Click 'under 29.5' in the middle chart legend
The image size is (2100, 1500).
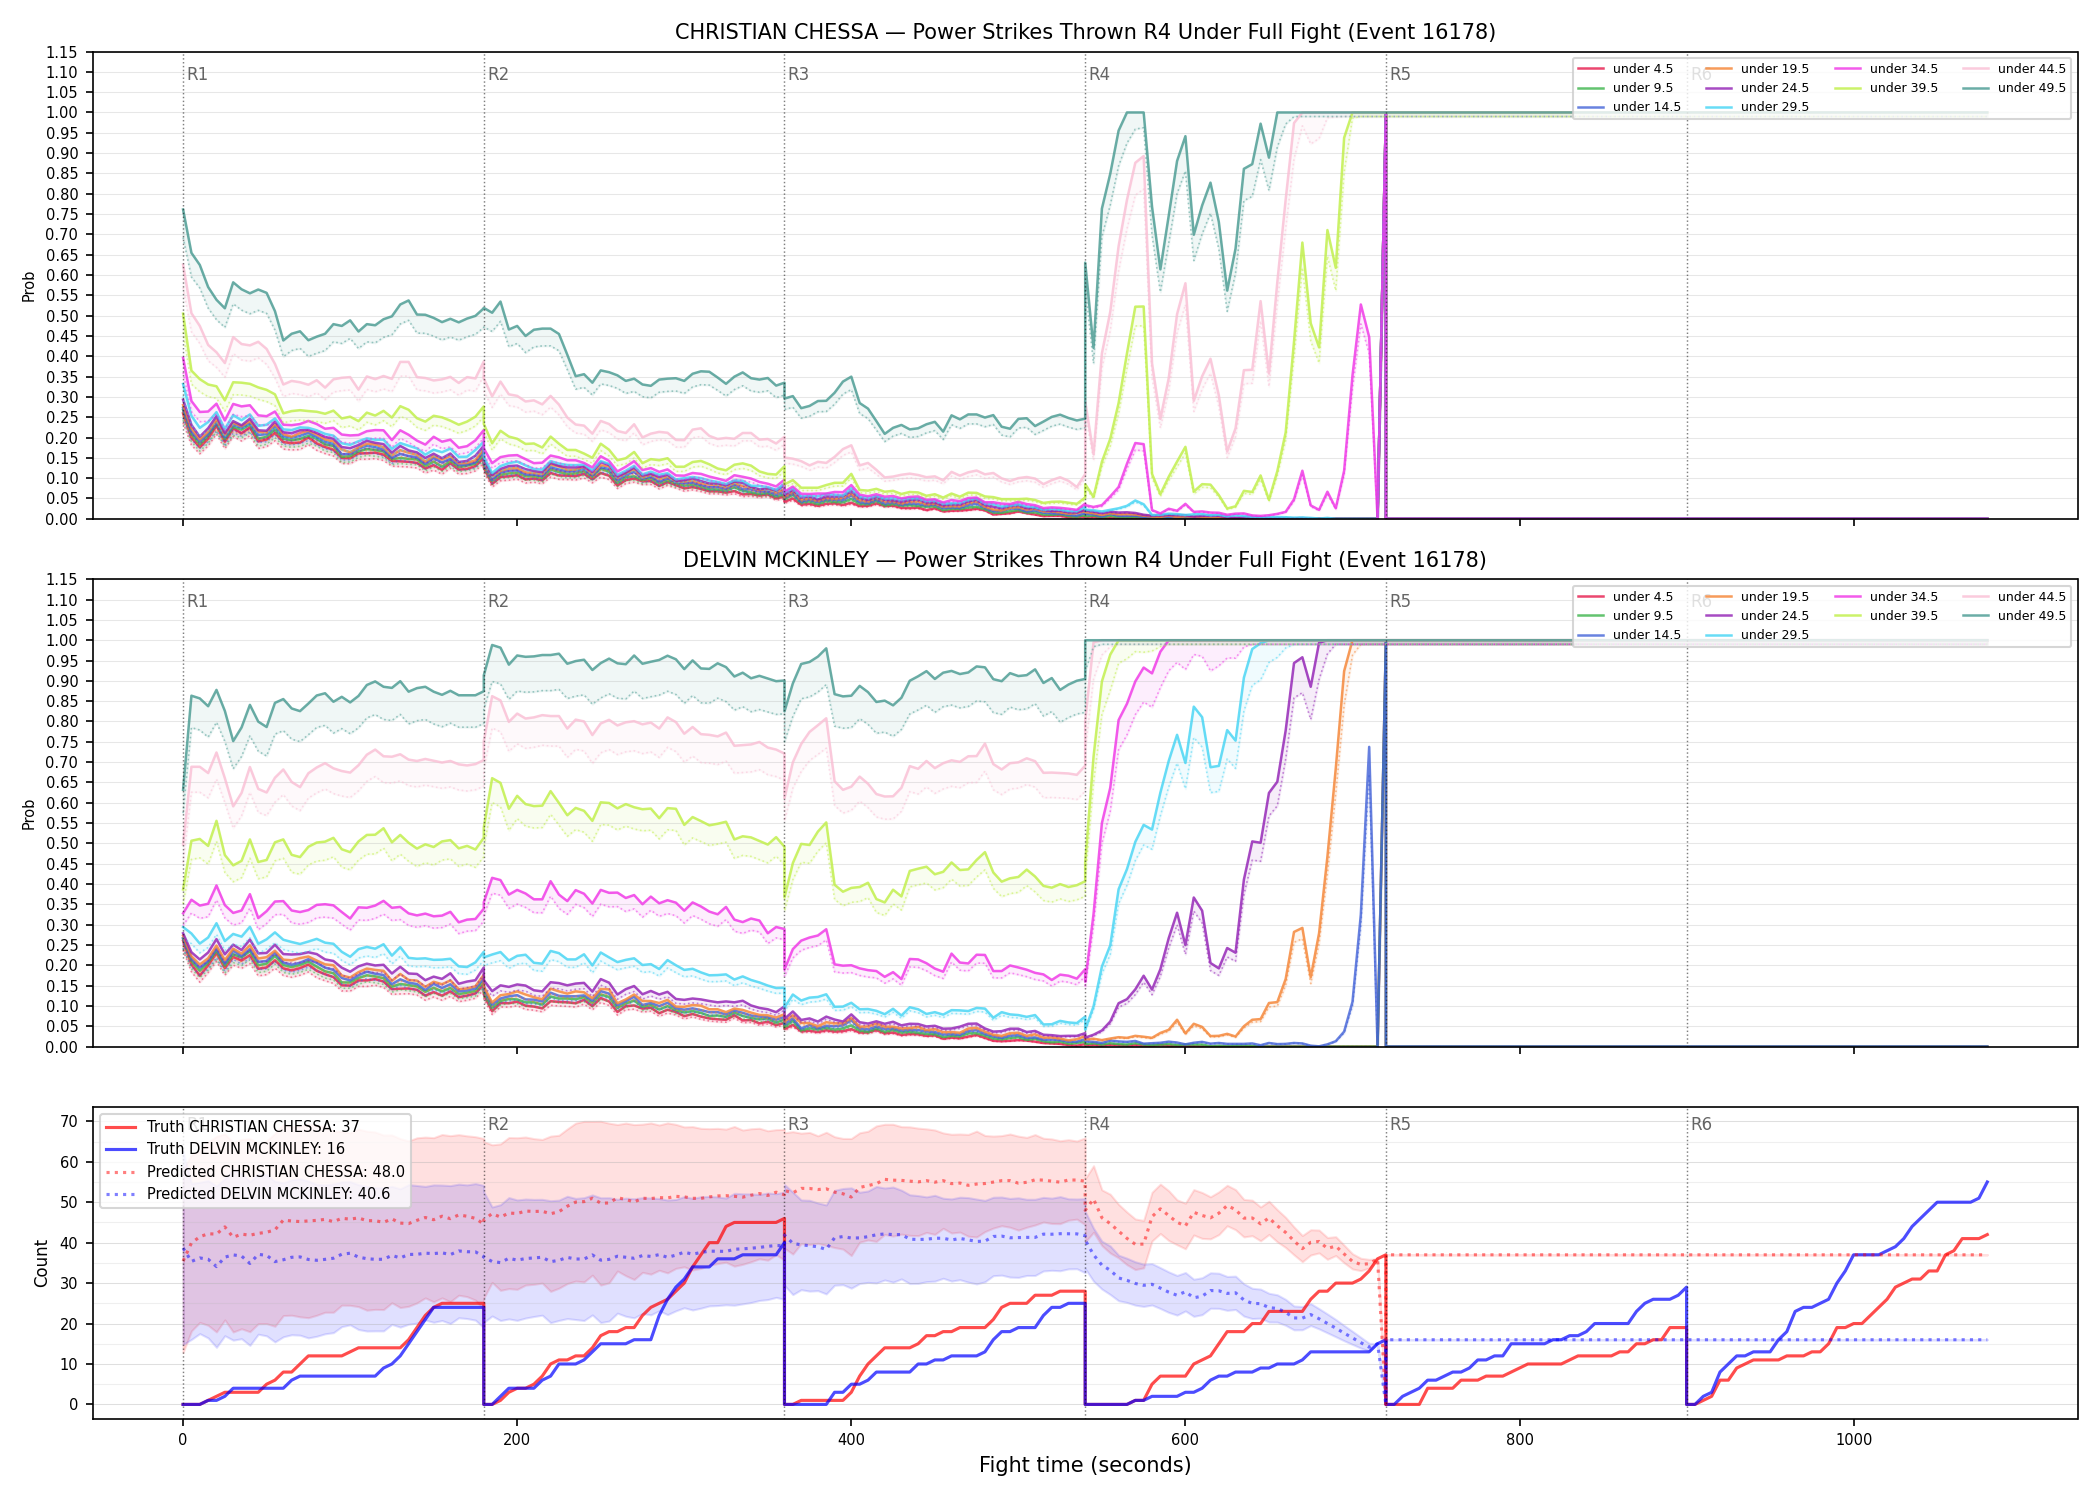1757,635
